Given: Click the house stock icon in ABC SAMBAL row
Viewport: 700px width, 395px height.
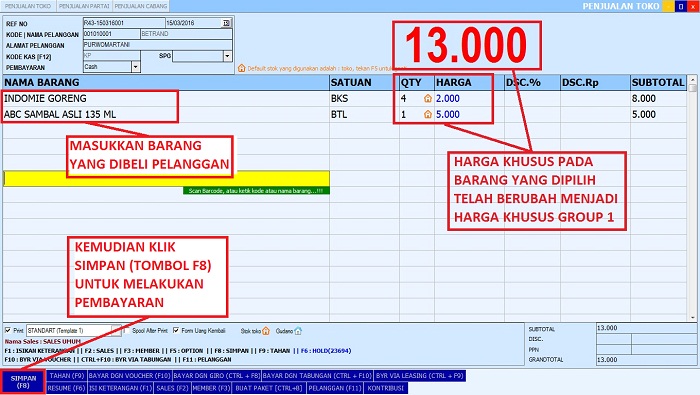Looking at the screenshot, I should [x=428, y=114].
